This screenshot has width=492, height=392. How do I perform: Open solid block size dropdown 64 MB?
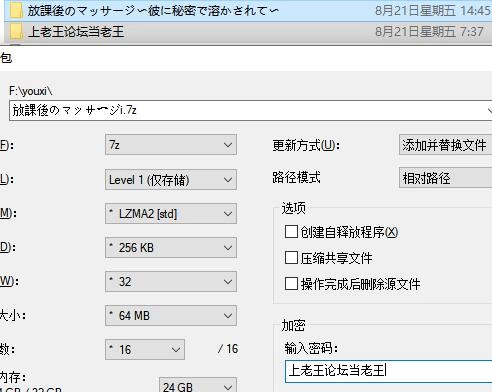171,316
